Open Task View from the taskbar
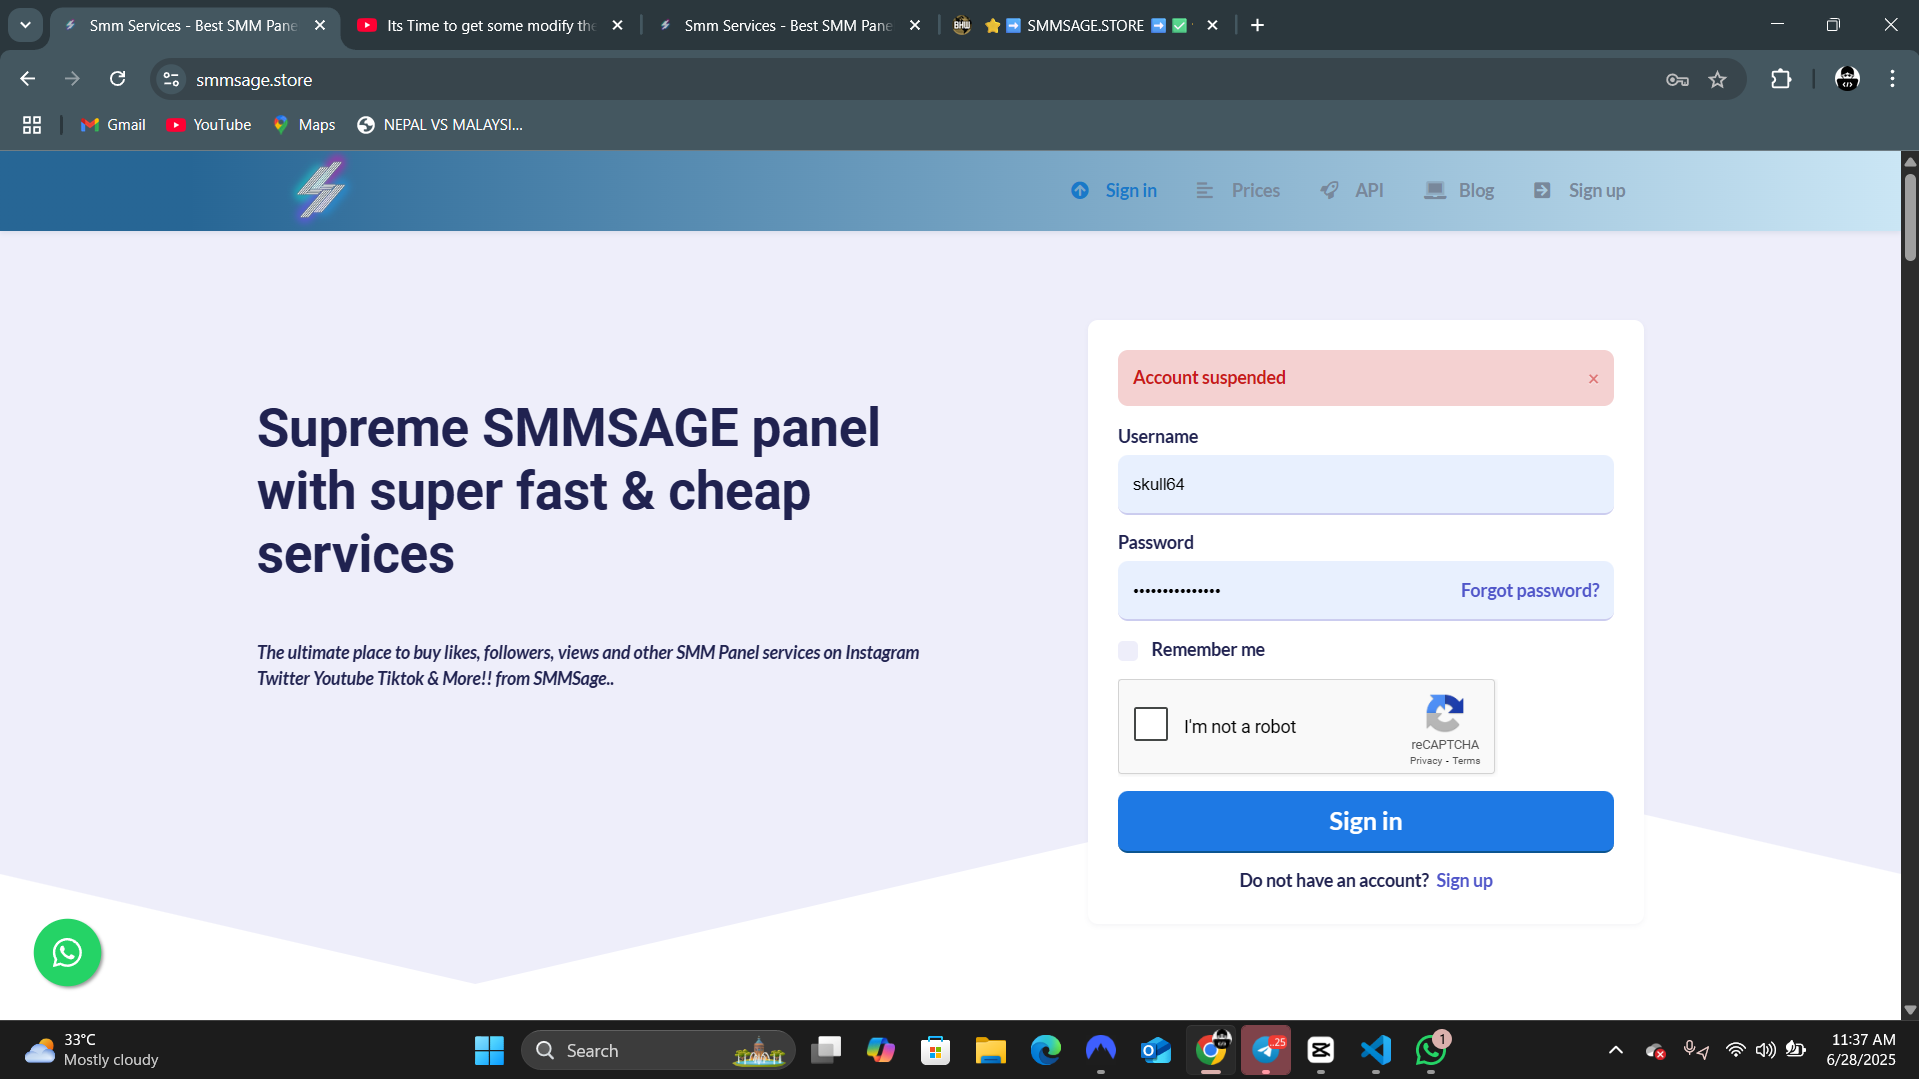This screenshot has height=1079, width=1919. coord(826,1050)
